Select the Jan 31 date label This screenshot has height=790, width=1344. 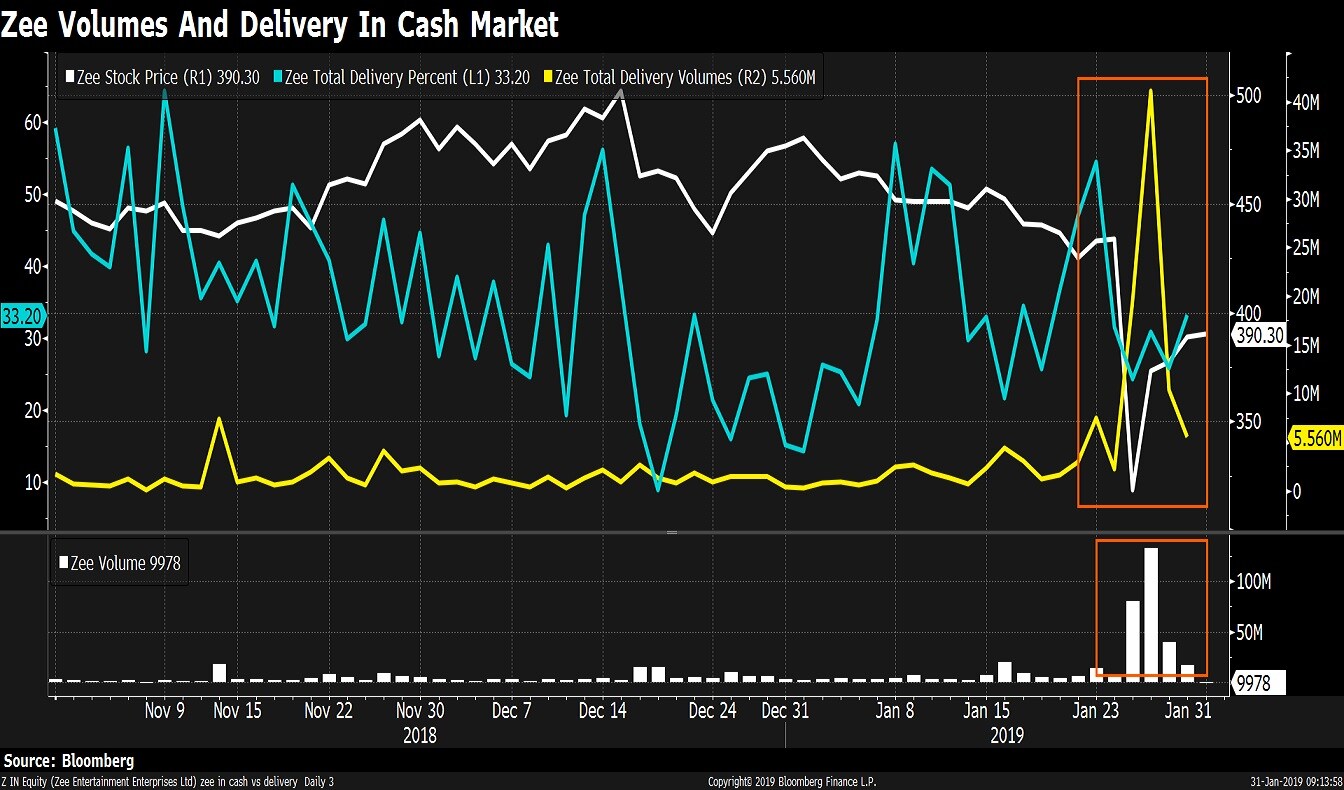1189,712
